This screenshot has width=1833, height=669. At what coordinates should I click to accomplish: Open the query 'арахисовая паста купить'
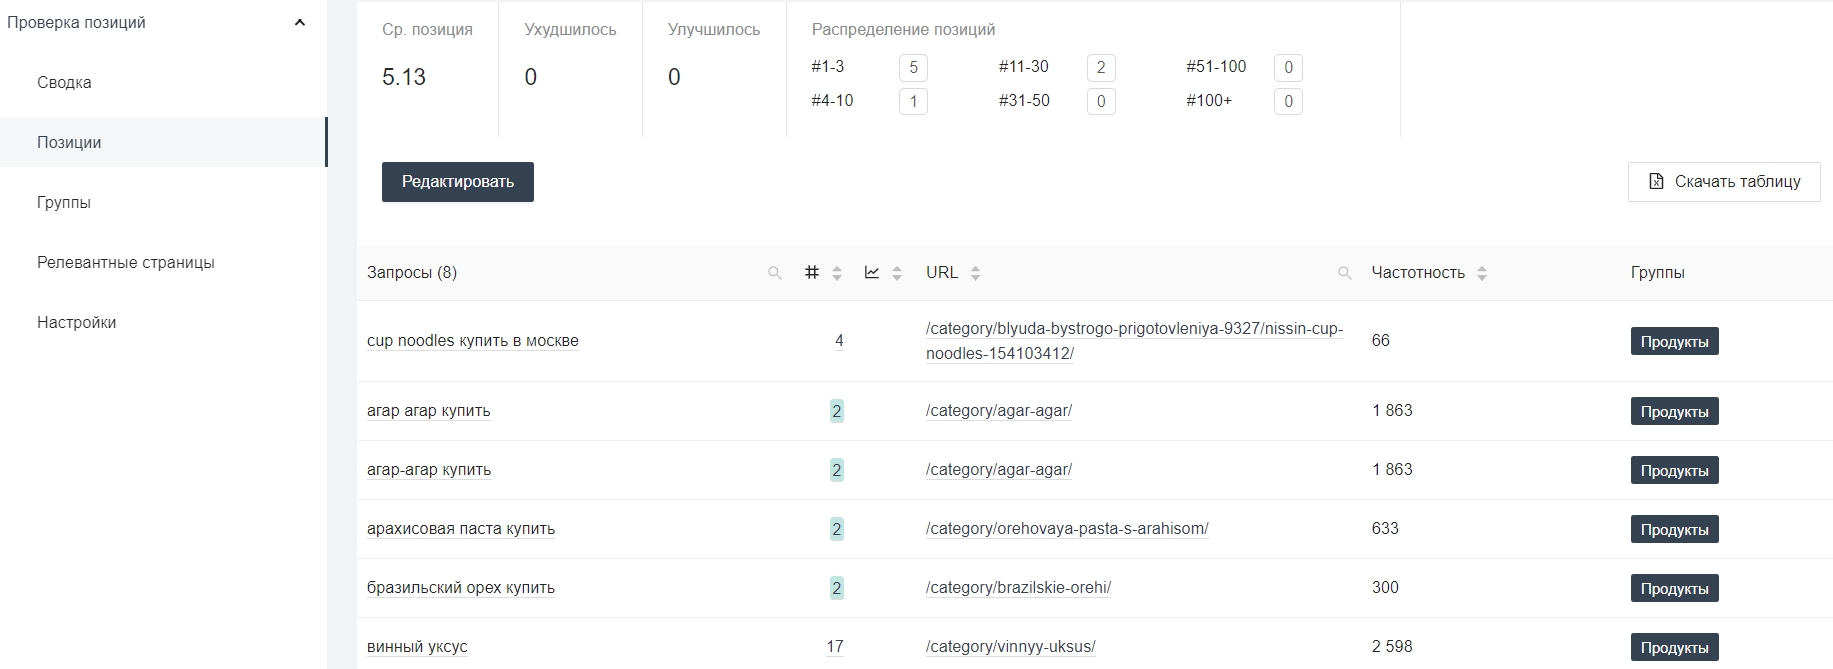461,529
